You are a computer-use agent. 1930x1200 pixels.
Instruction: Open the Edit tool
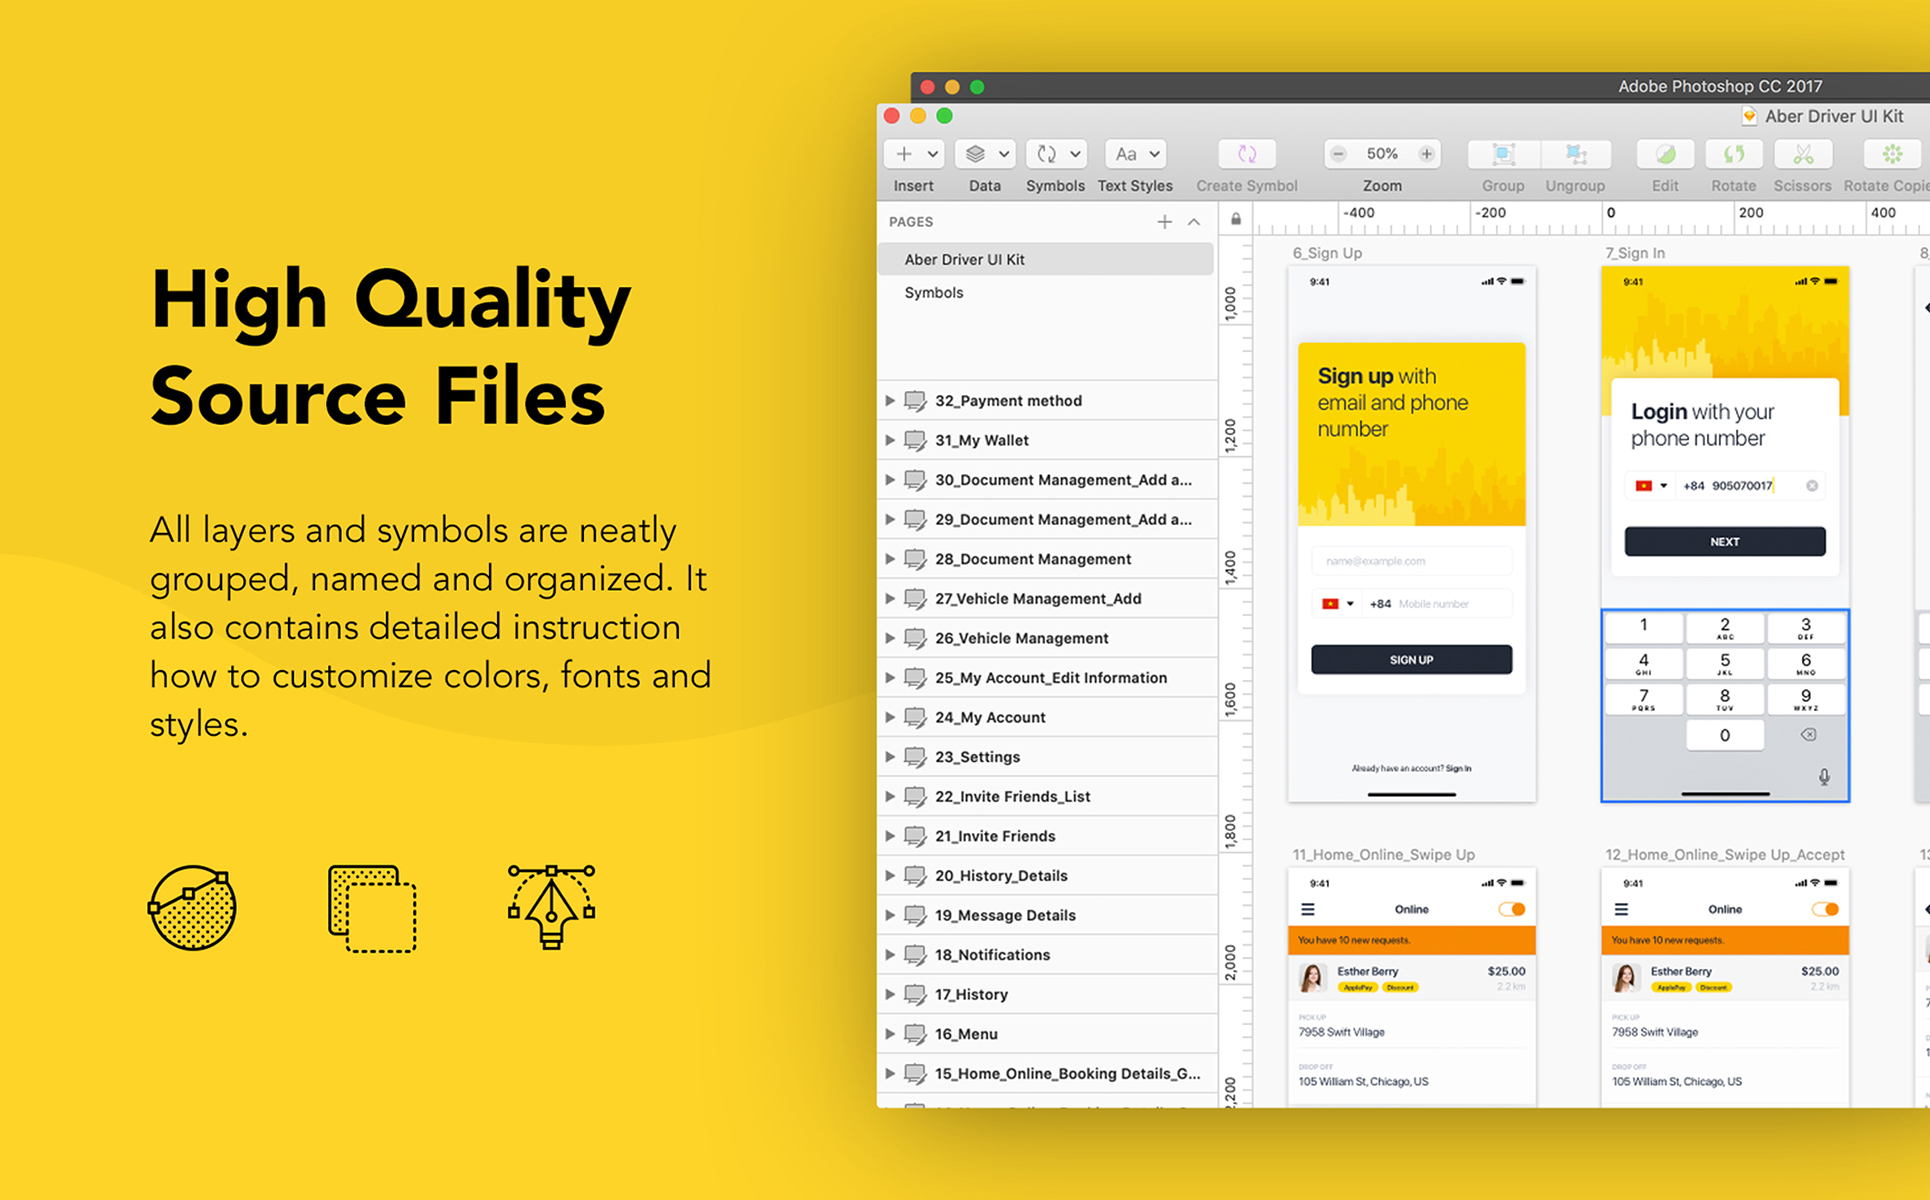1663,155
